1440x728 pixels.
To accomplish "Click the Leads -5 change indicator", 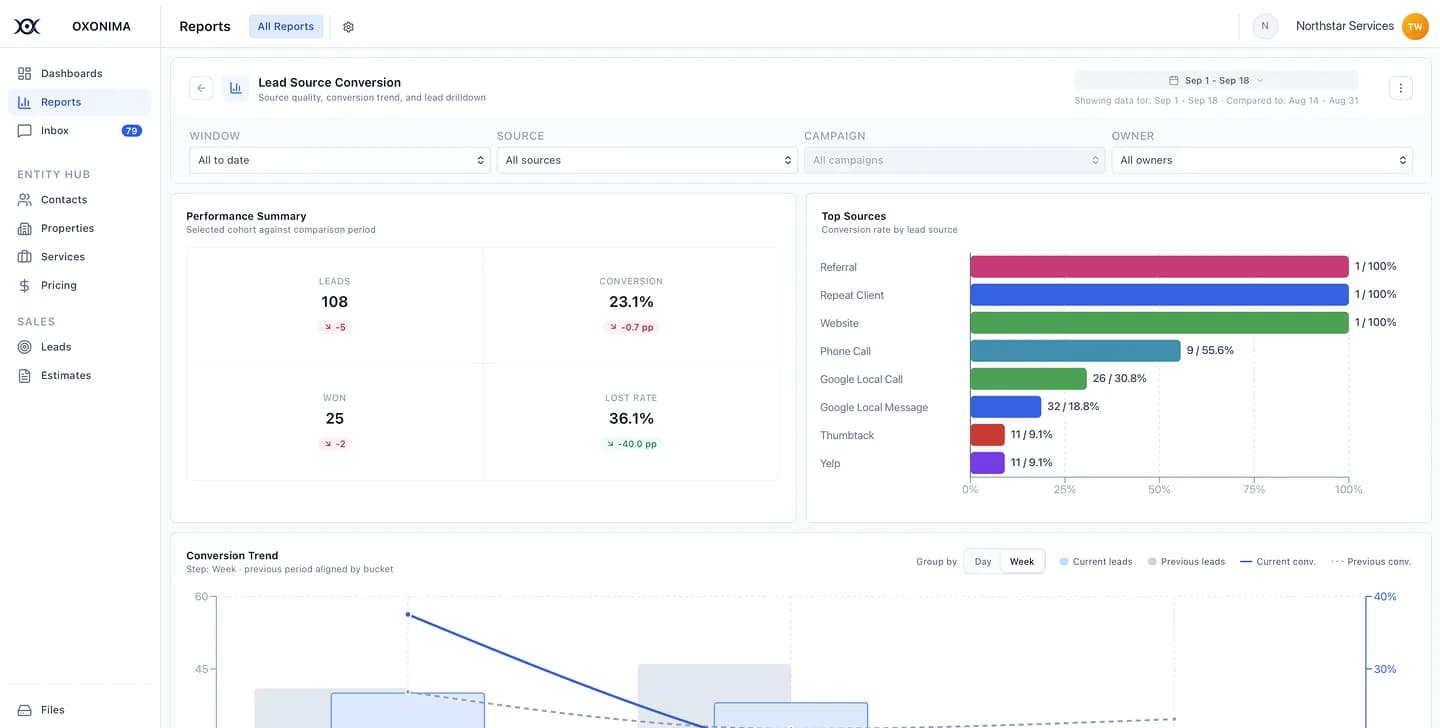I will coord(334,327).
